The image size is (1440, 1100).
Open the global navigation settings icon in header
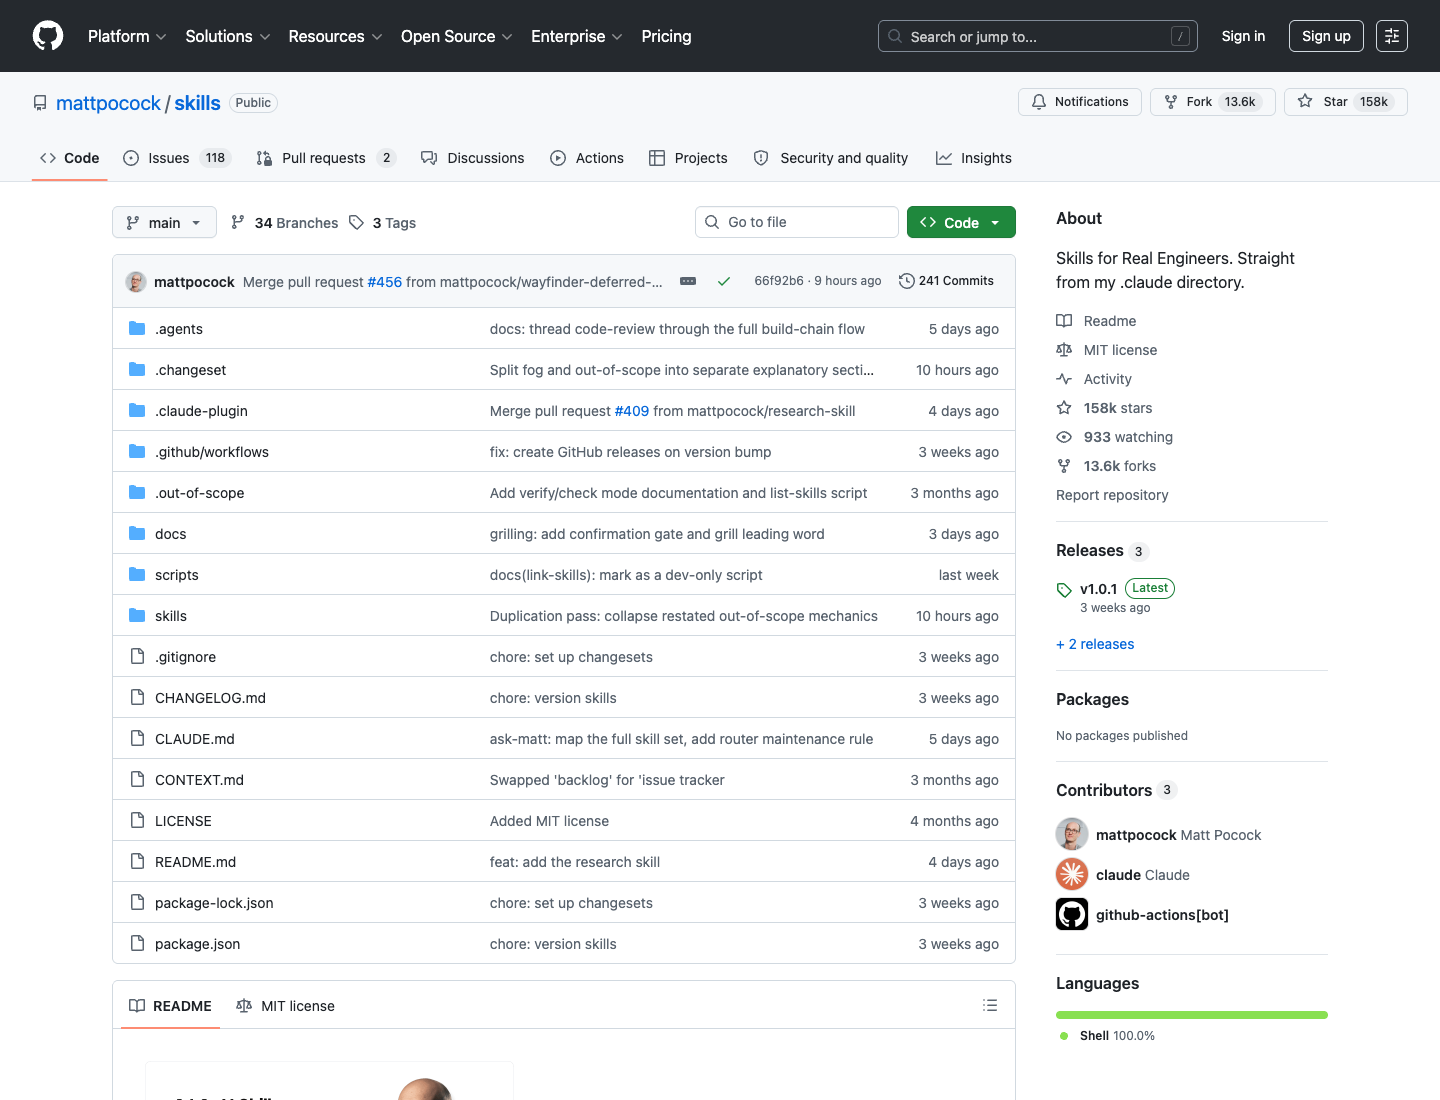(x=1392, y=36)
